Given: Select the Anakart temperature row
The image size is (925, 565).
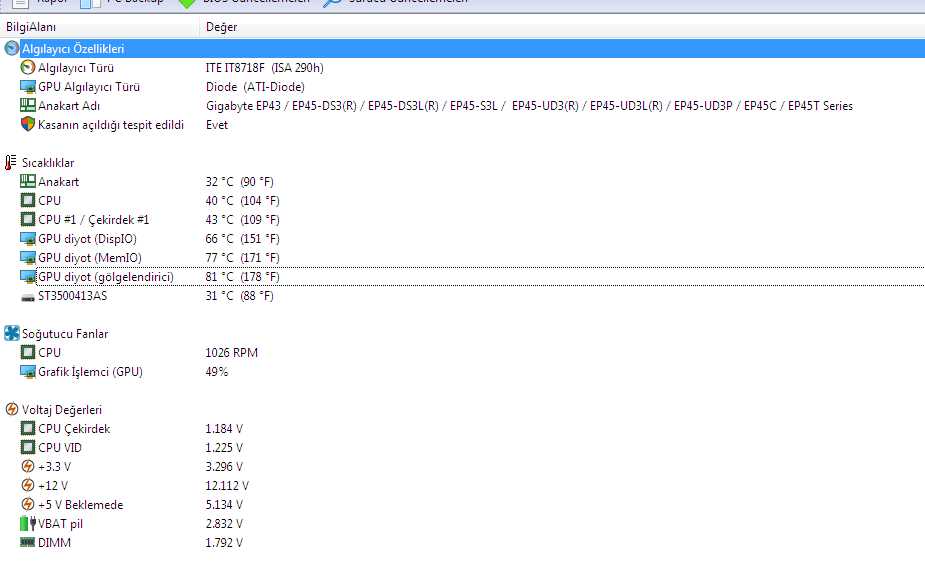Looking at the screenshot, I should [58, 182].
